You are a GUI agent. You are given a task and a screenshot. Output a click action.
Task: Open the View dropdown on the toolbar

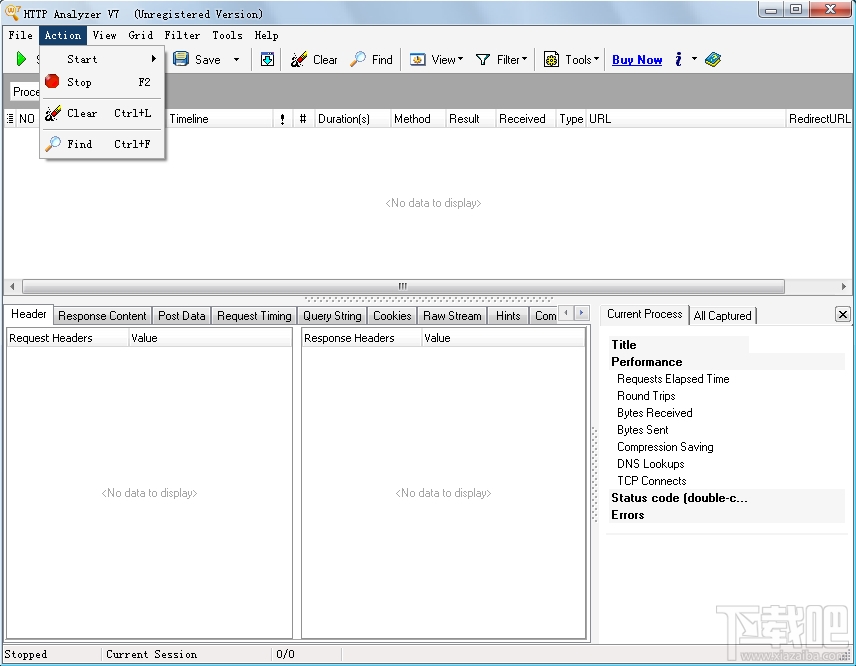436,59
